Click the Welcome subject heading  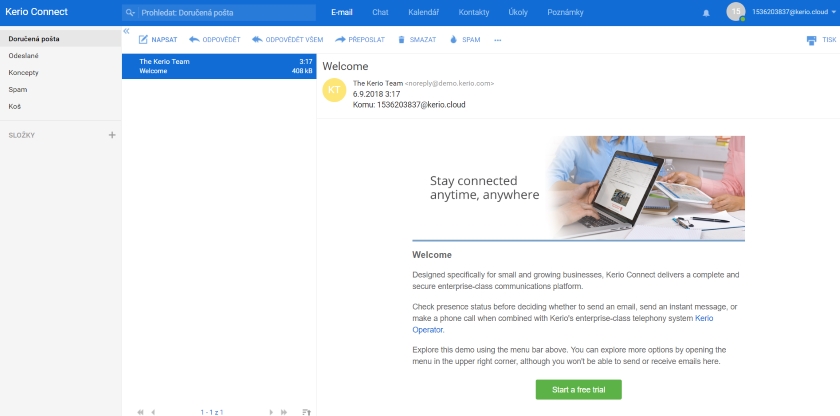(x=345, y=66)
